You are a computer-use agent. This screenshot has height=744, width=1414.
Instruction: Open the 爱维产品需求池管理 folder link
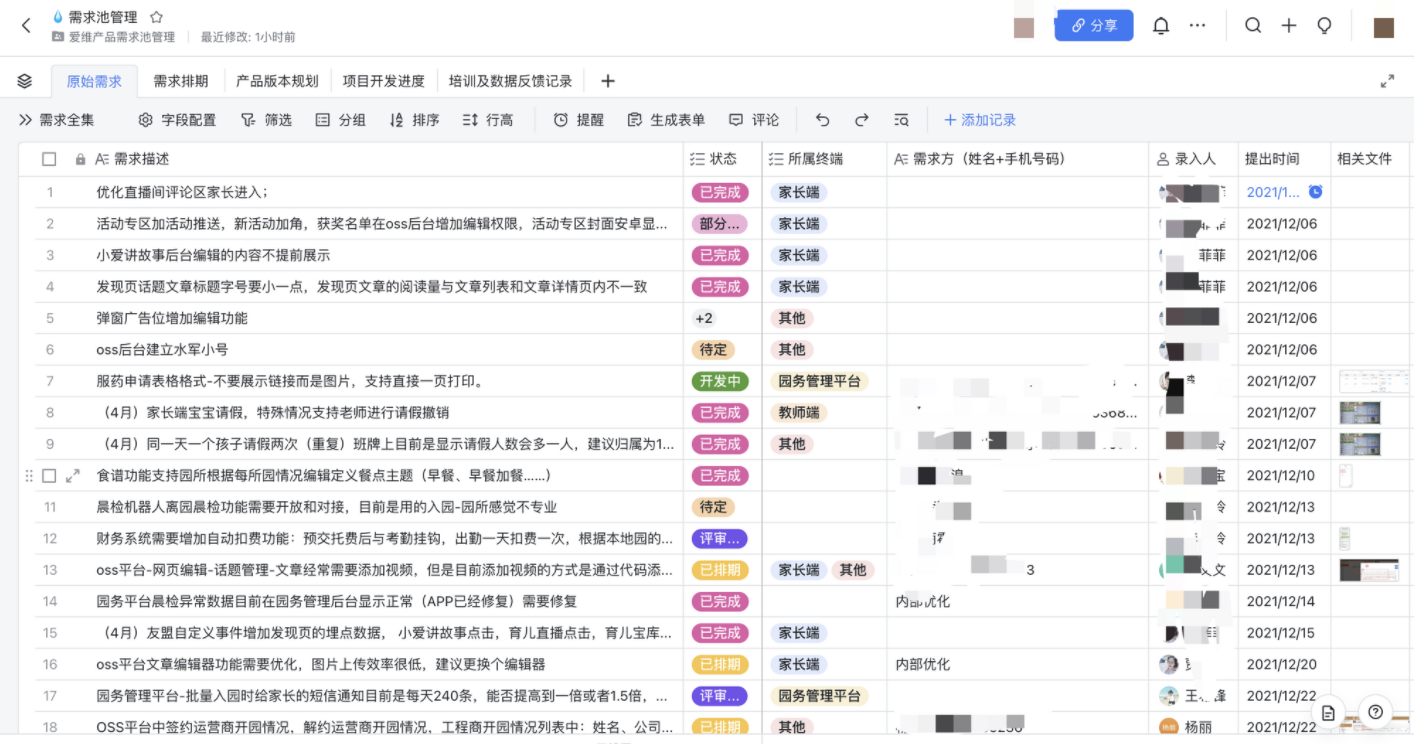coord(113,37)
